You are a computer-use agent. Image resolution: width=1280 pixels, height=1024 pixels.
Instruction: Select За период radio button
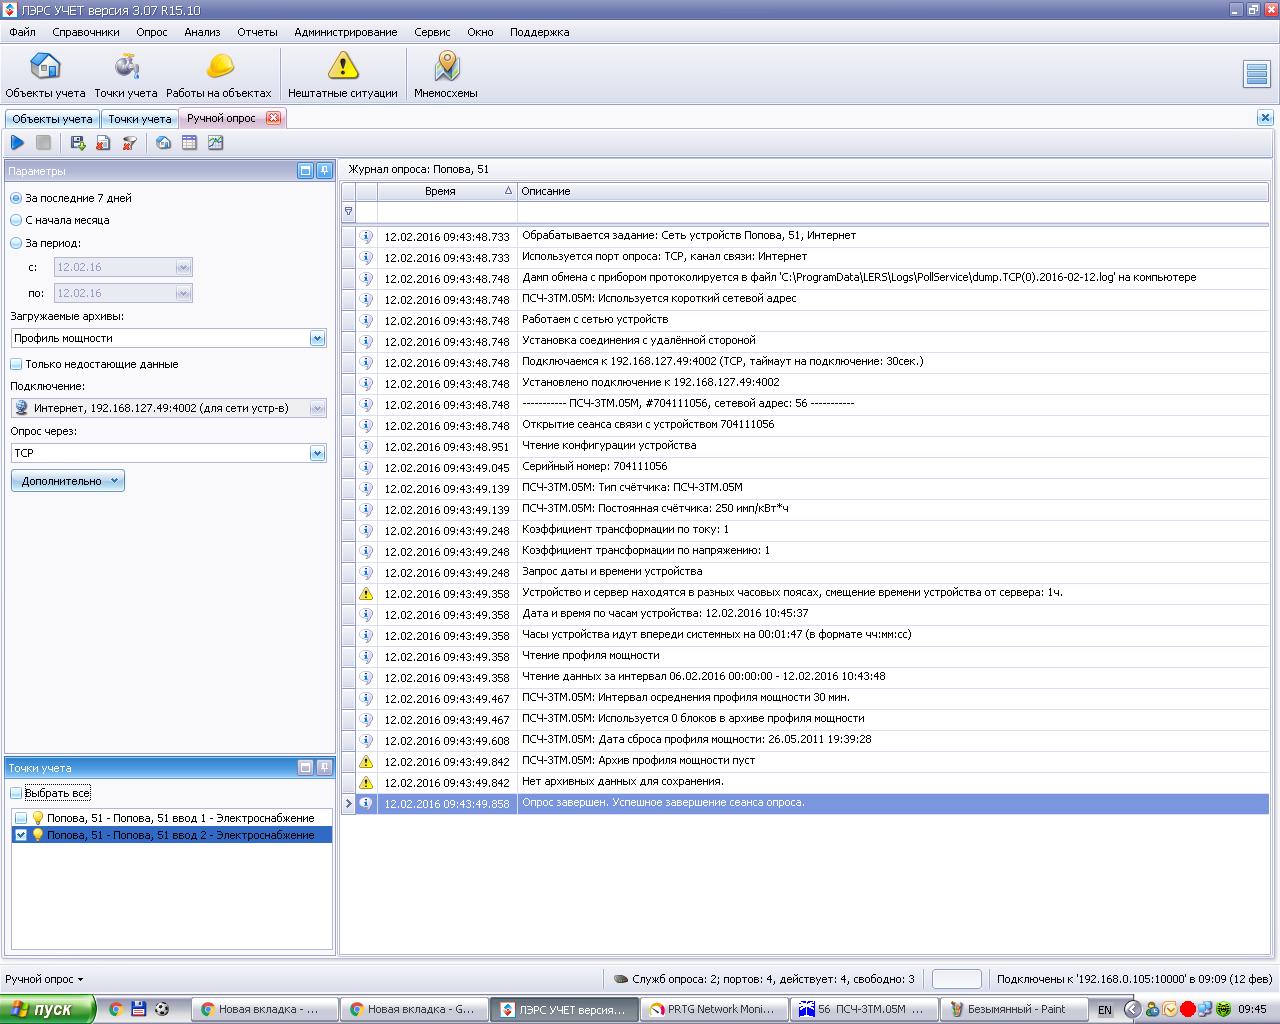(16, 243)
